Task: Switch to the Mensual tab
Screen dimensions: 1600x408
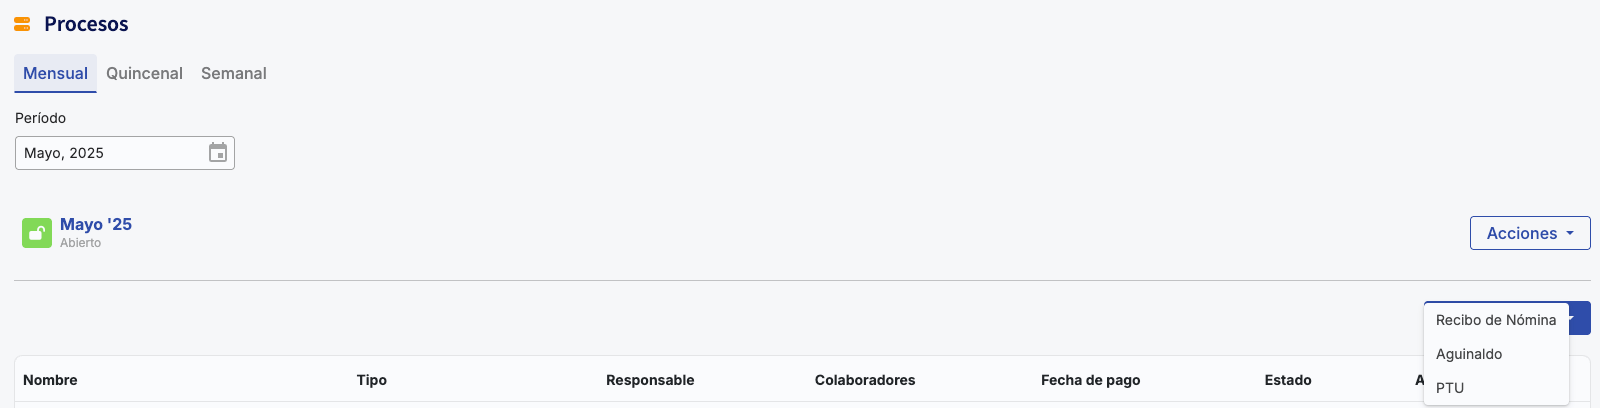Action: [55, 73]
